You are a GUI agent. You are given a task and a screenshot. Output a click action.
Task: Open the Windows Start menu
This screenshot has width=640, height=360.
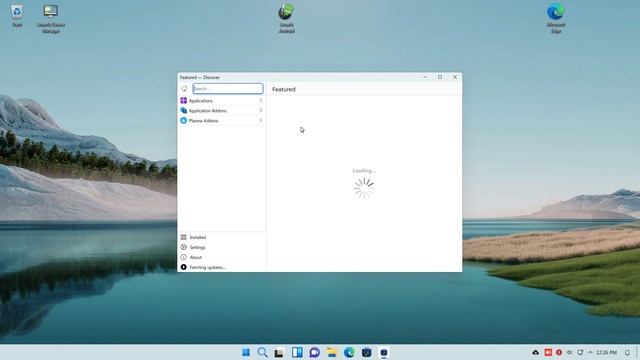click(x=246, y=352)
